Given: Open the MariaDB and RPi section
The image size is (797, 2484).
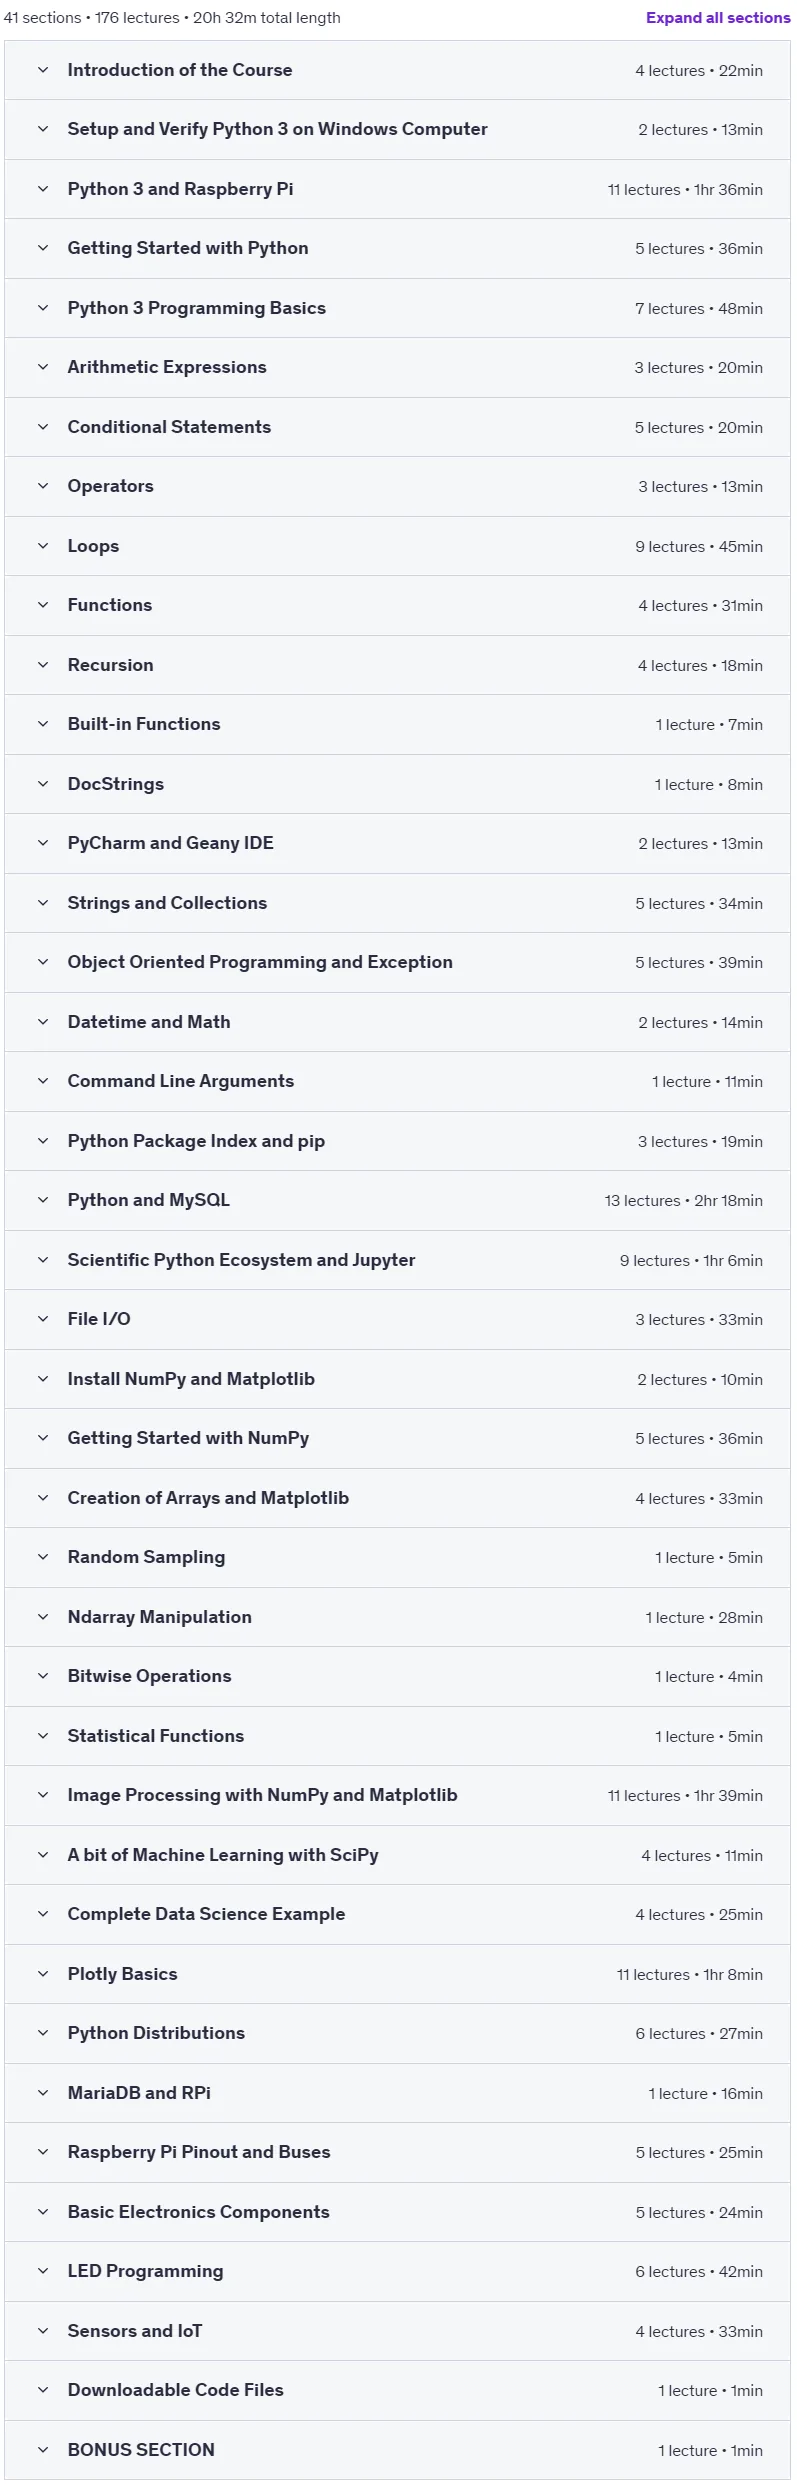Looking at the screenshot, I should click(397, 2093).
